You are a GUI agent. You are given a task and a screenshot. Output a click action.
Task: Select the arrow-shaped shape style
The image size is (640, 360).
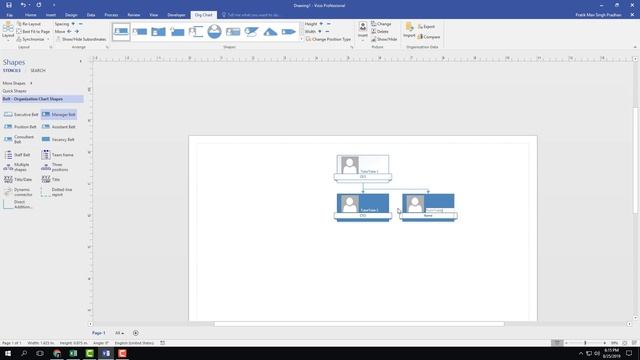[x=289, y=31]
